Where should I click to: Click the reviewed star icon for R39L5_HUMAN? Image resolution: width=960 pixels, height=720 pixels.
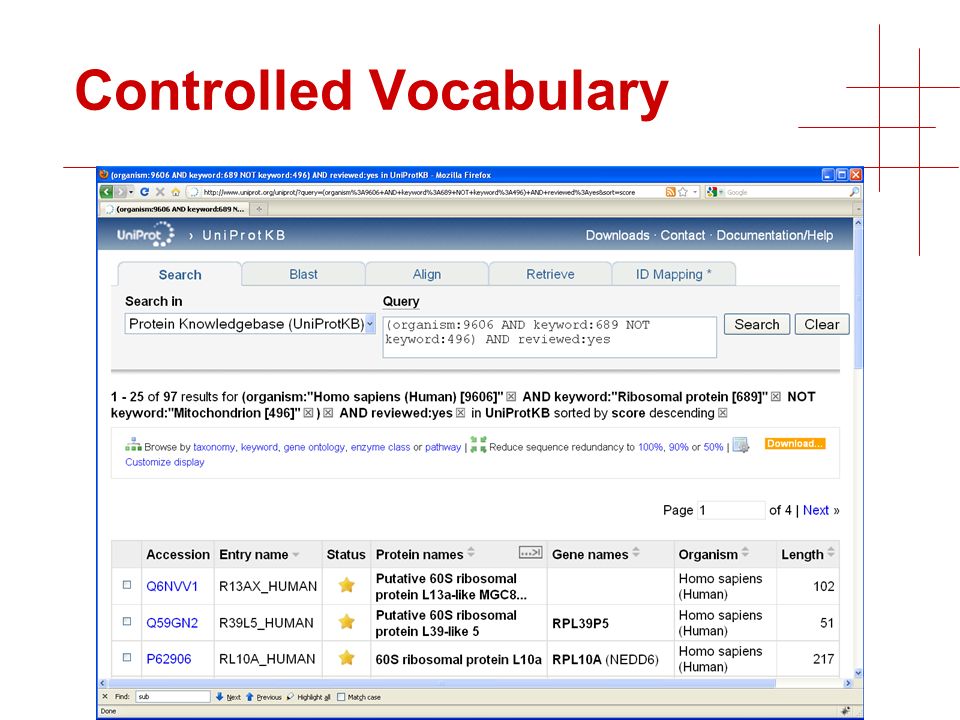coord(347,622)
